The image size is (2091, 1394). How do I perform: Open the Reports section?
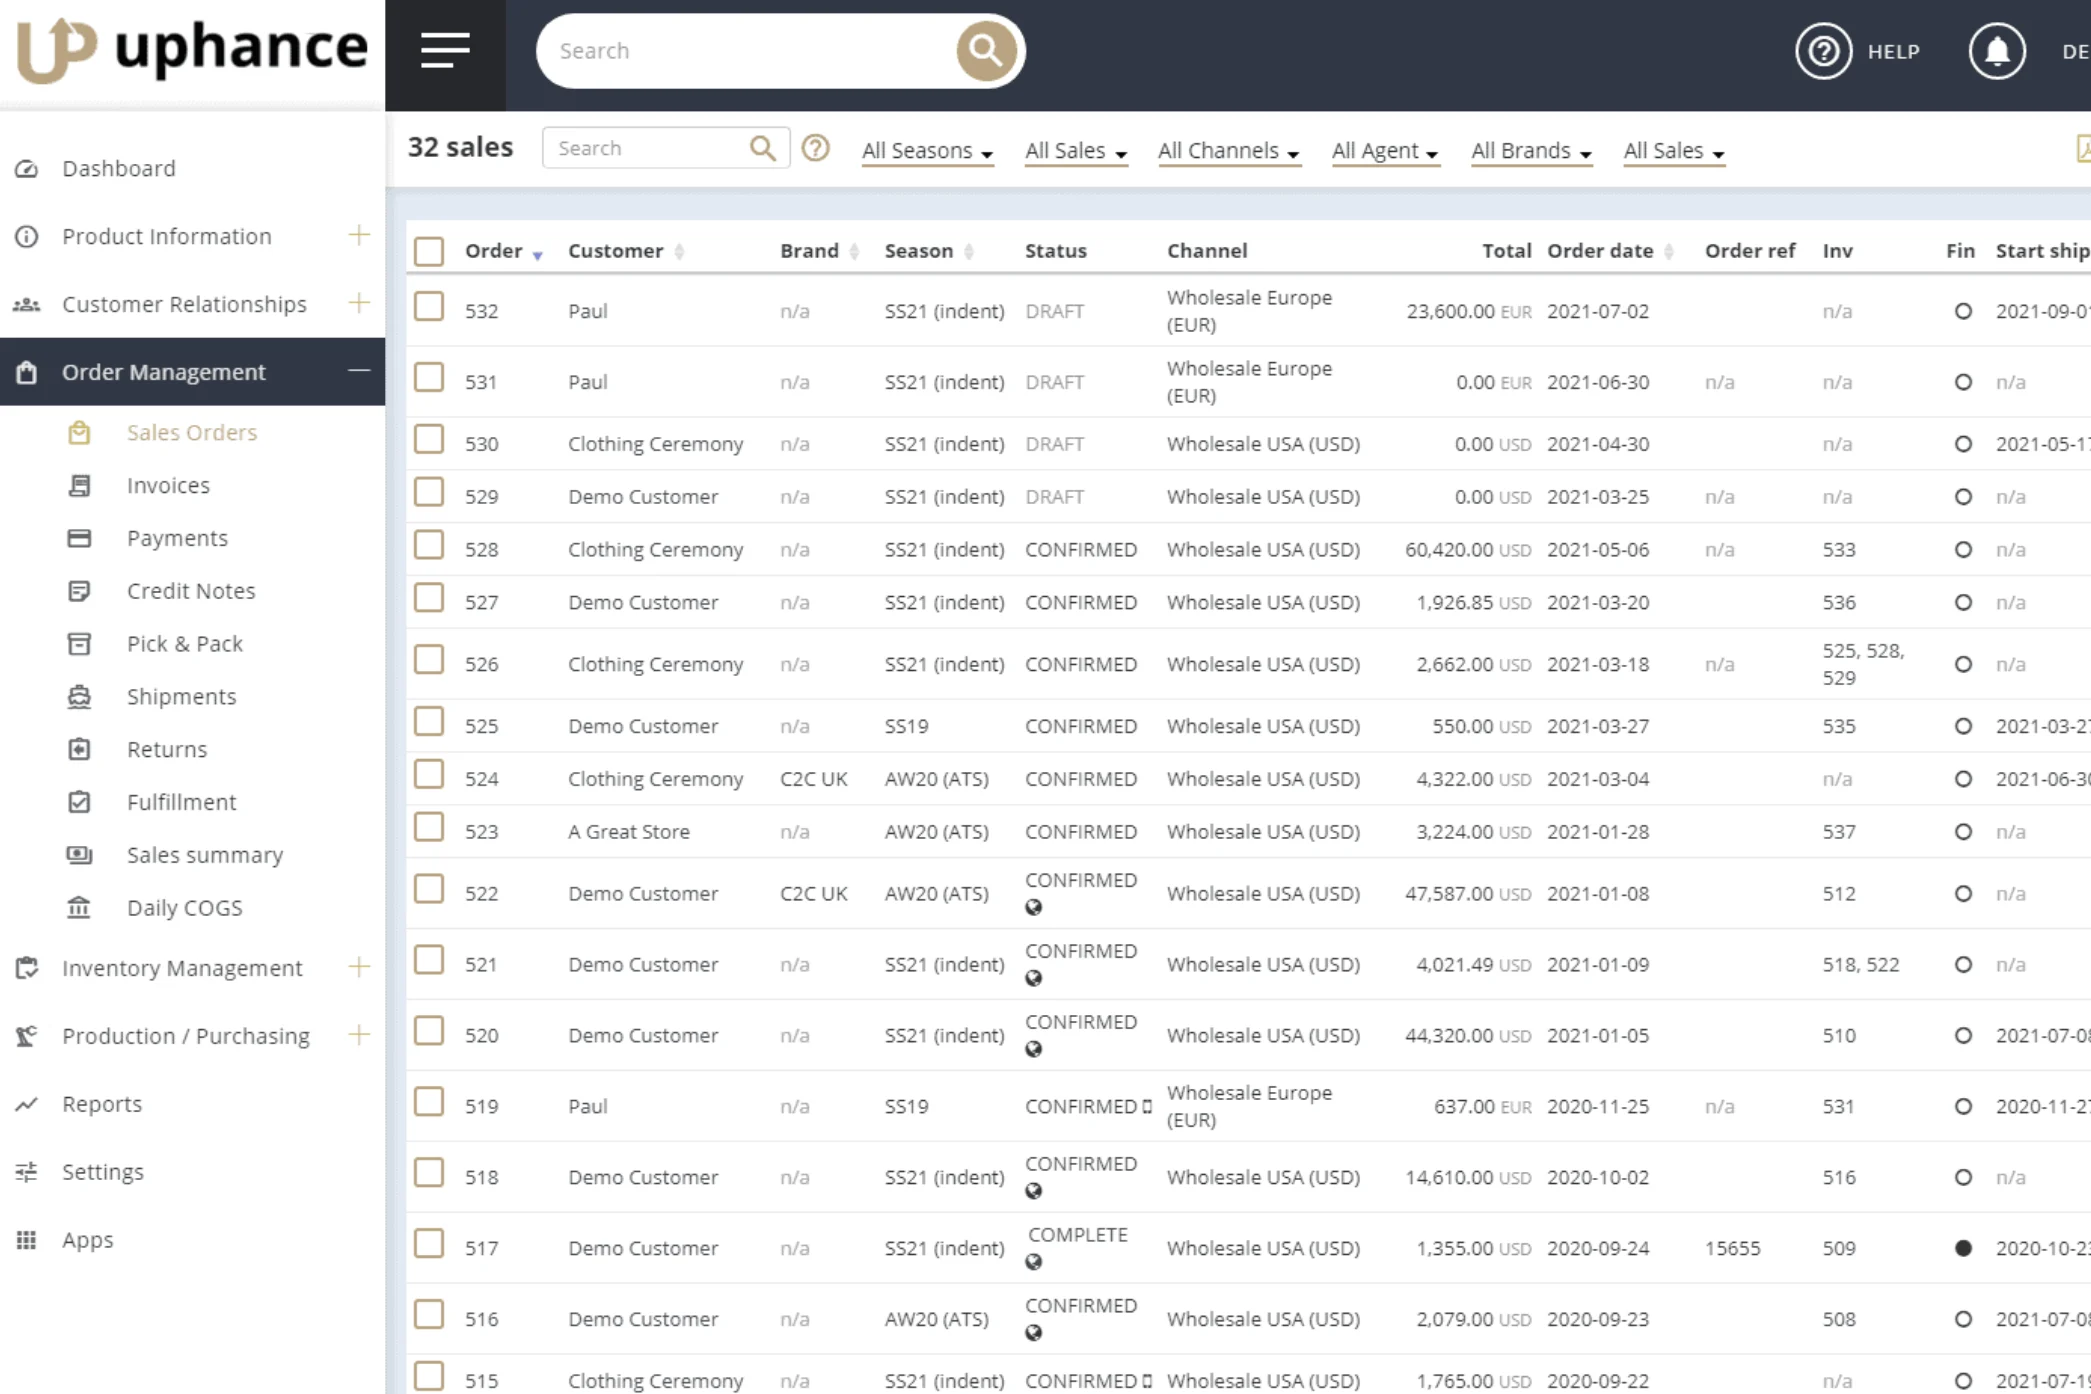102,1104
